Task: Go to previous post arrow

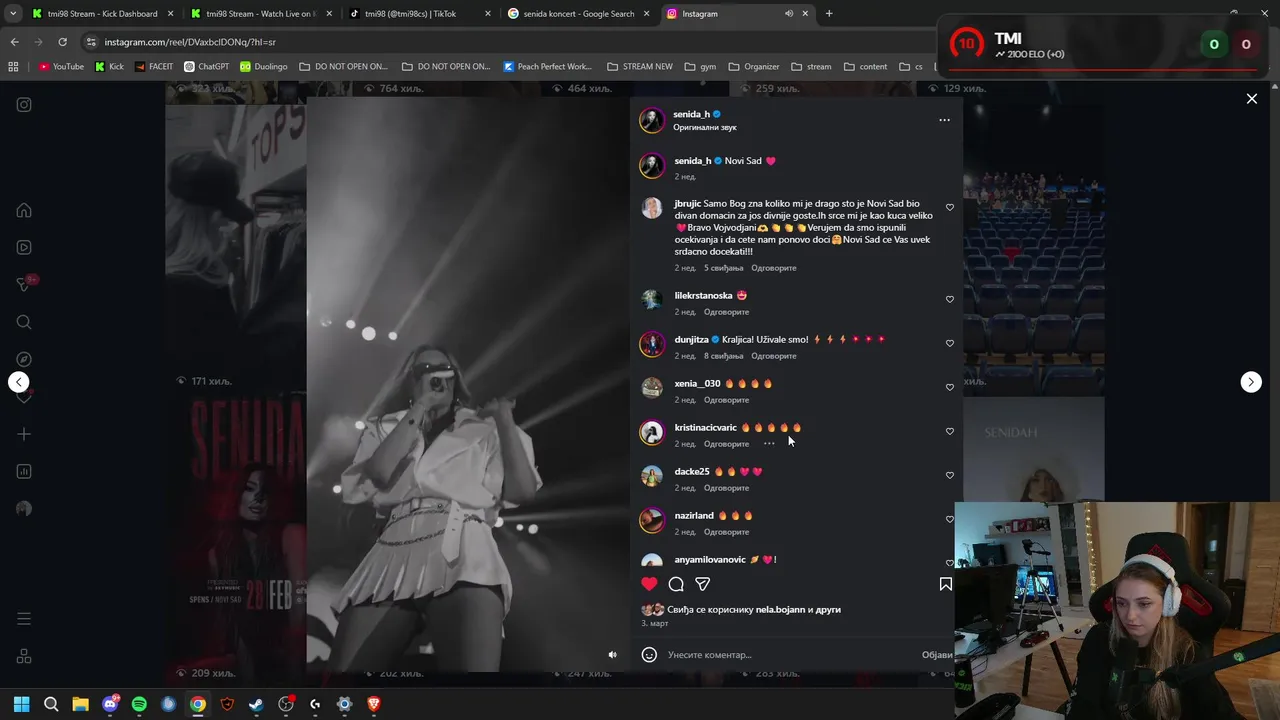Action: pyautogui.click(x=18, y=382)
